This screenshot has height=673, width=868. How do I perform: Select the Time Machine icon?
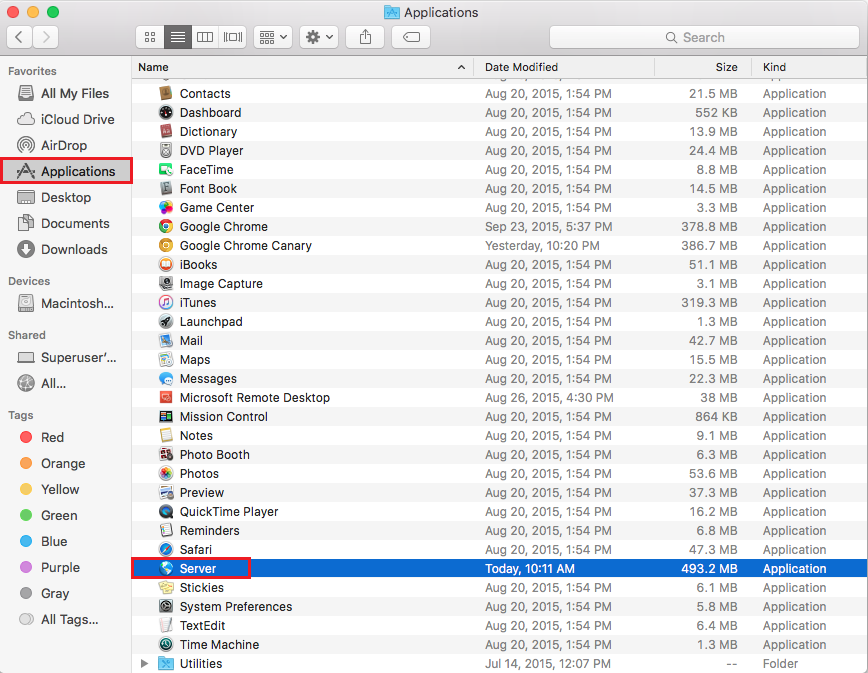coord(166,645)
